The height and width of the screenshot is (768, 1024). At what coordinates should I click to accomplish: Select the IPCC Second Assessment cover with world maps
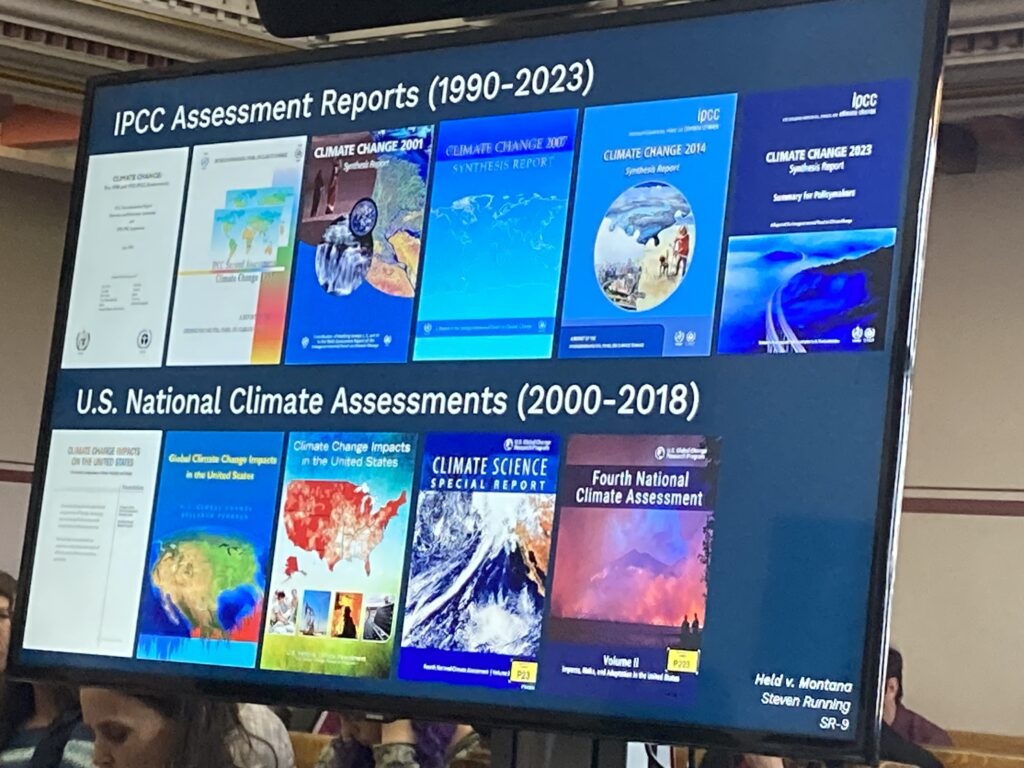234,251
